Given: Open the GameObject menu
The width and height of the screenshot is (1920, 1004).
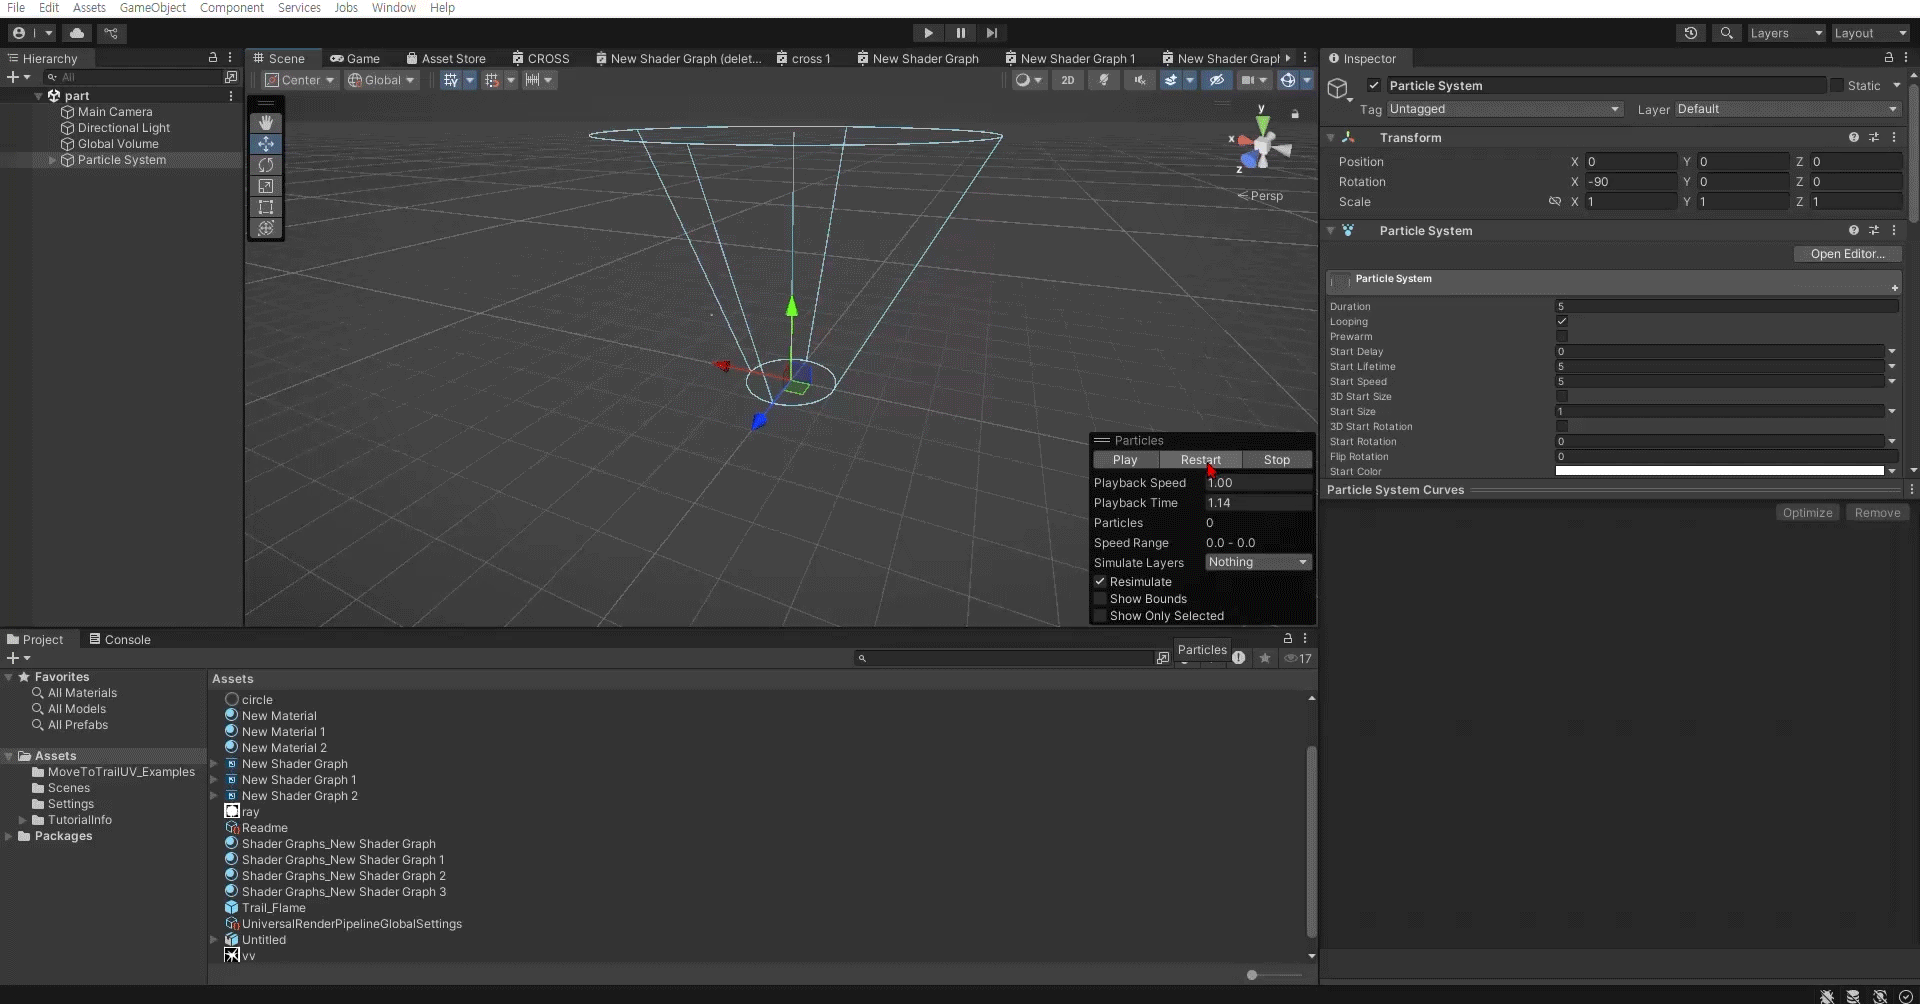Looking at the screenshot, I should click(x=153, y=8).
